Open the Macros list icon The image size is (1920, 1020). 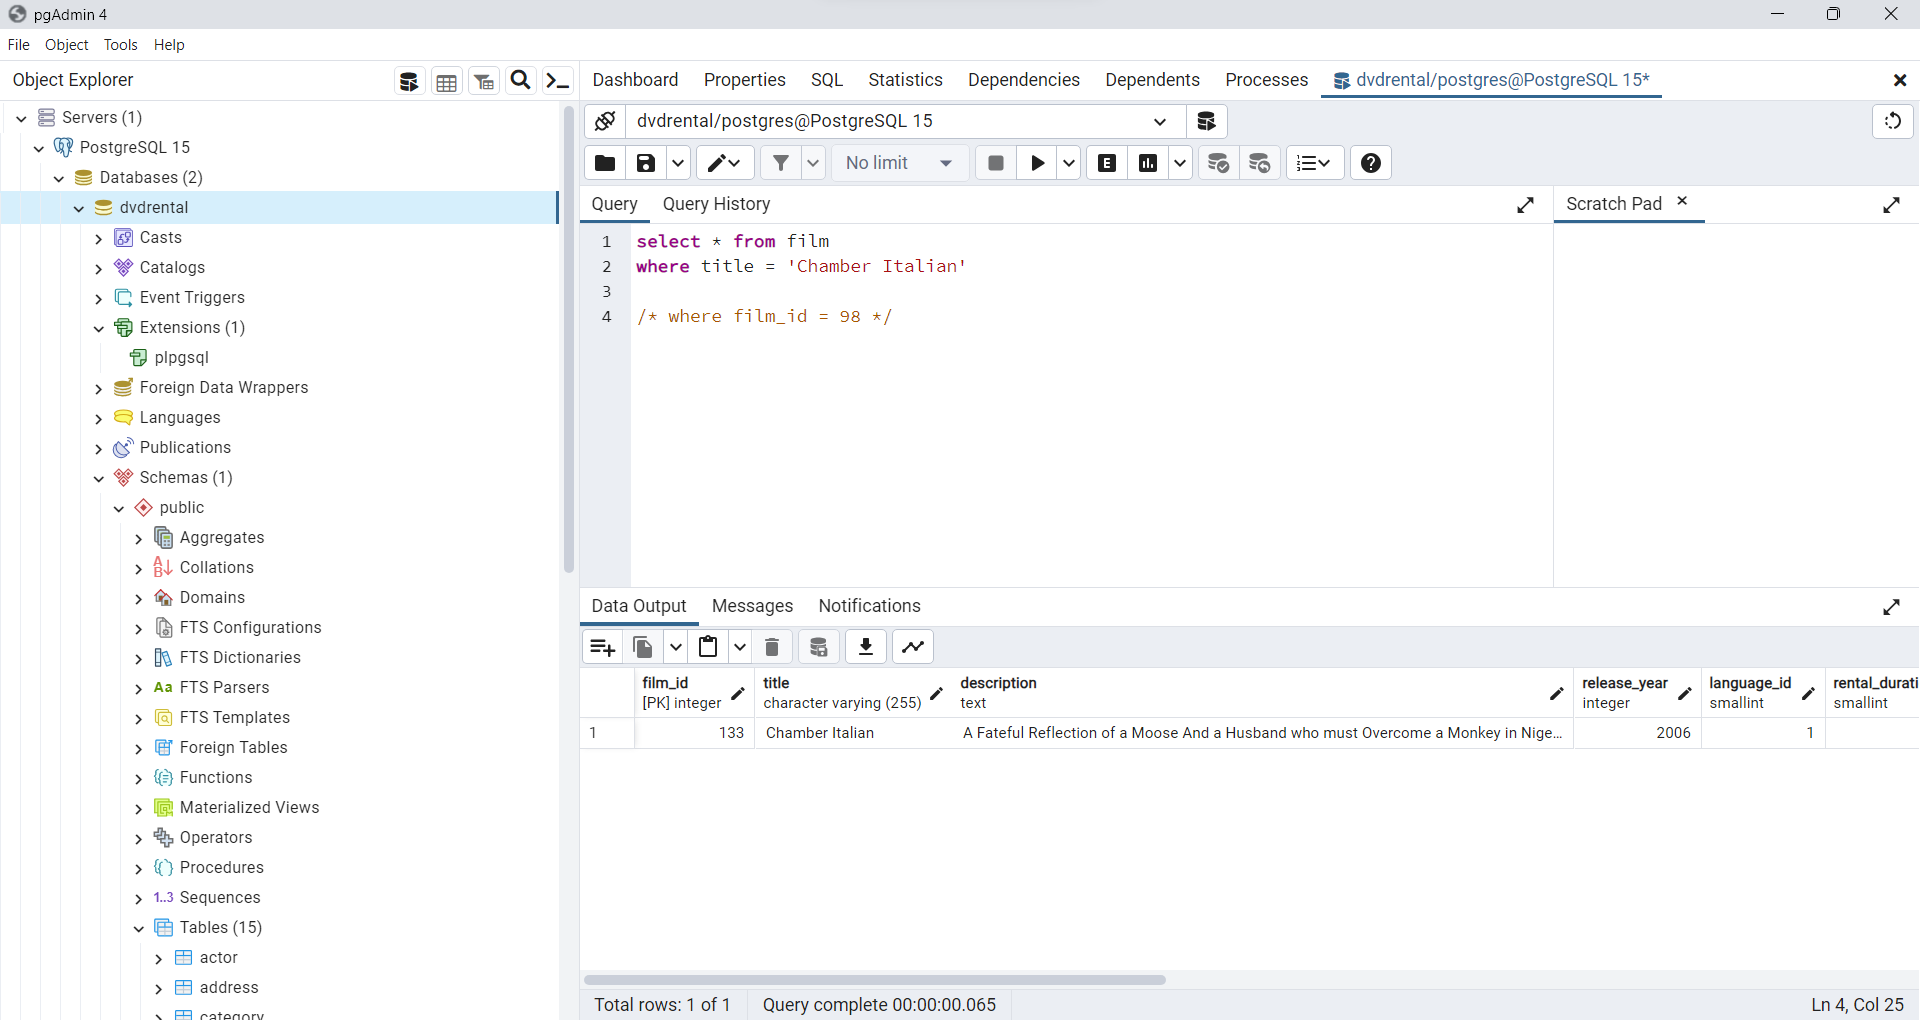[x=1314, y=163]
